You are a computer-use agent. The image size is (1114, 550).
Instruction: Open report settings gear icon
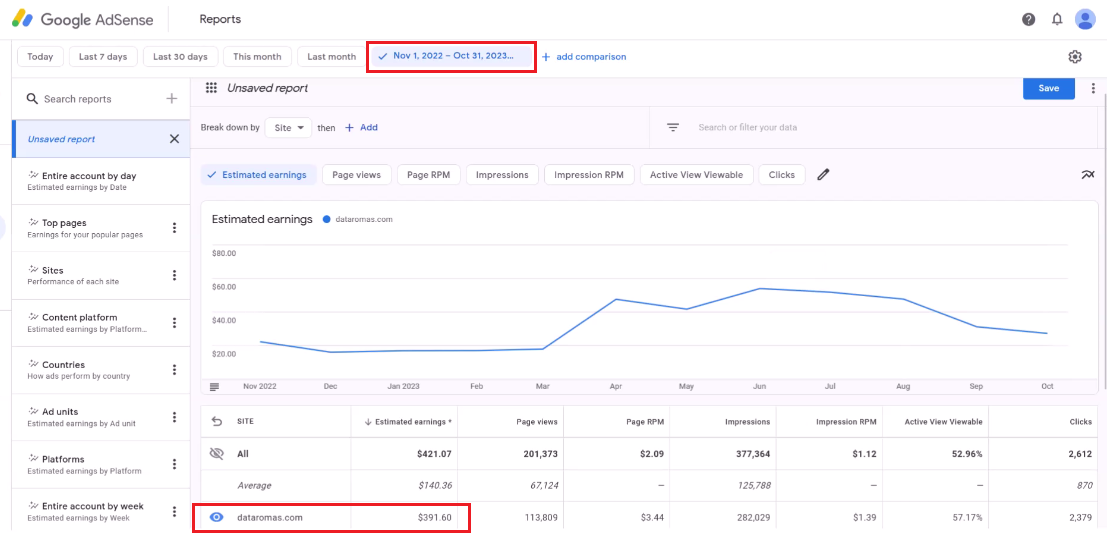coord(1075,57)
